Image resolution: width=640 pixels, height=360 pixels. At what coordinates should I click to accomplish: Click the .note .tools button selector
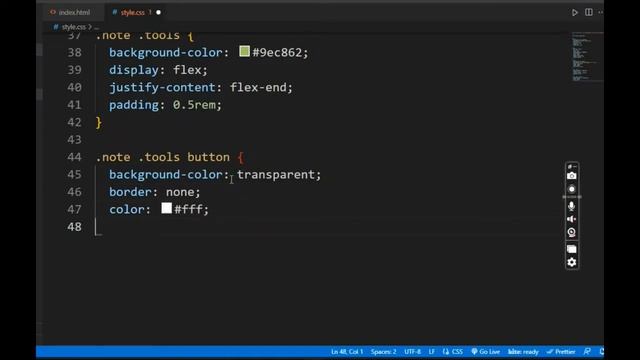tap(163, 157)
